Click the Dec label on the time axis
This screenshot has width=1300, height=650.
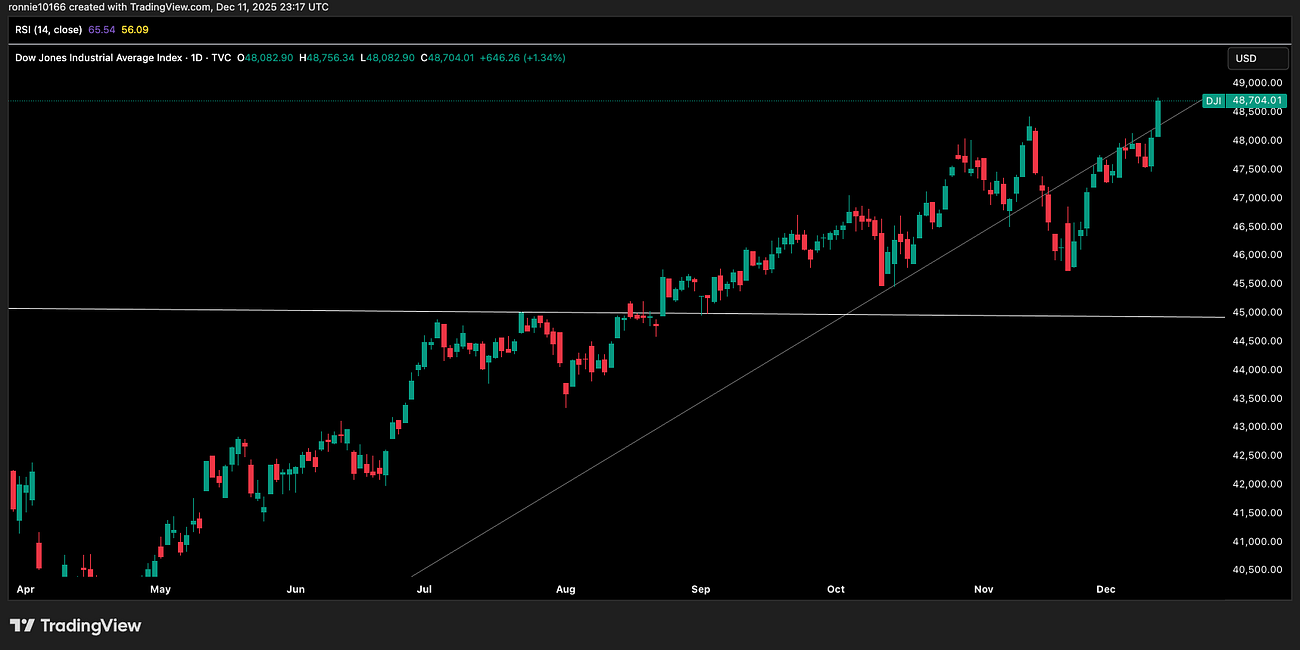1105,589
